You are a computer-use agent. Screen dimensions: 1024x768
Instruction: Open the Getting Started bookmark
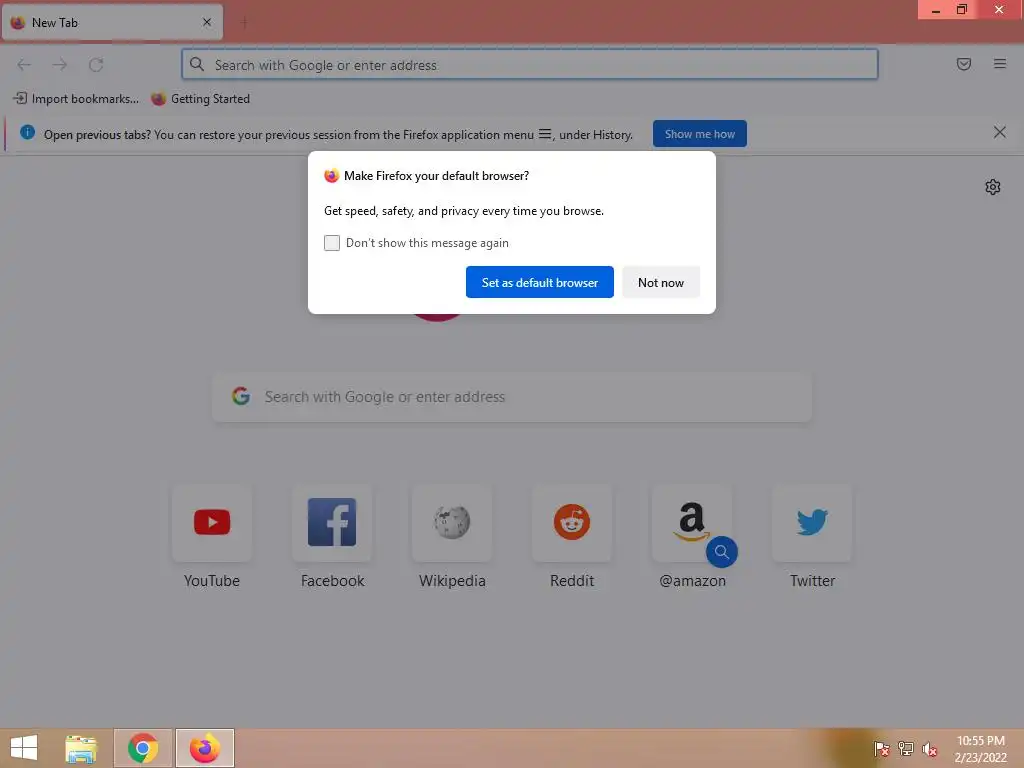(200, 99)
